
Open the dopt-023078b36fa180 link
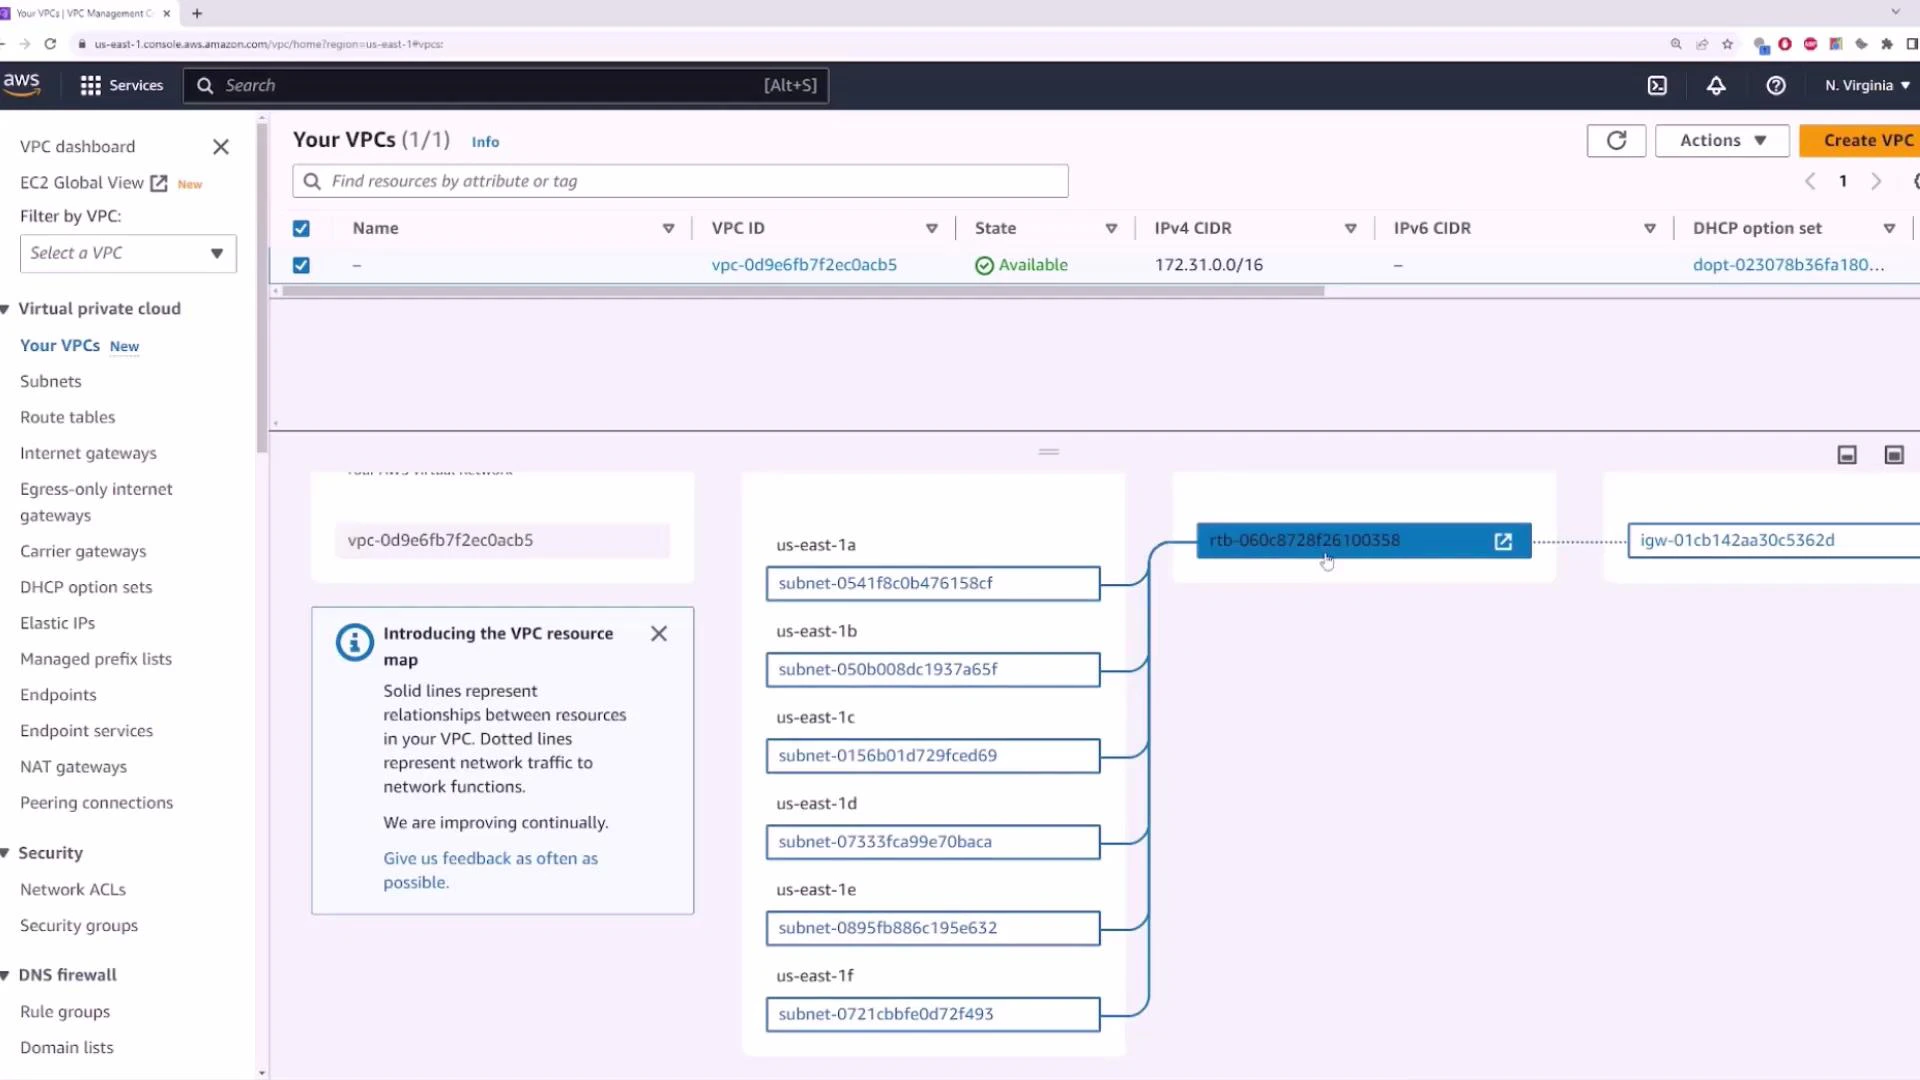1789,265
